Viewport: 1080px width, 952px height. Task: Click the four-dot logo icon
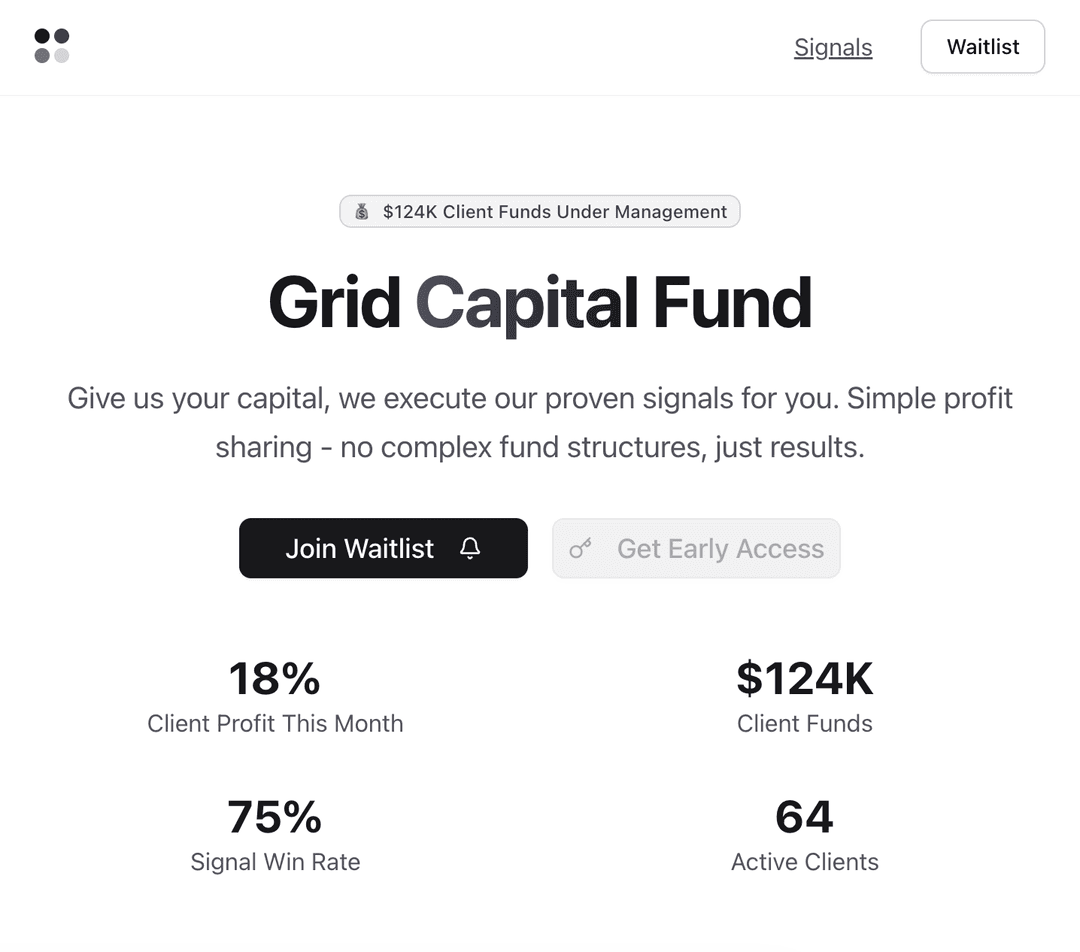(52, 46)
